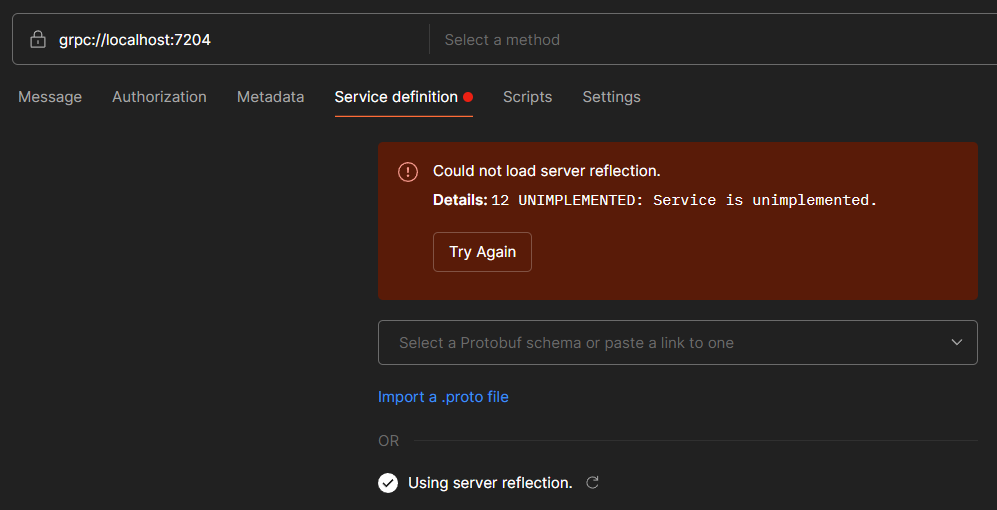Click the Import a .proto file link
997x510 pixels.
click(x=443, y=397)
